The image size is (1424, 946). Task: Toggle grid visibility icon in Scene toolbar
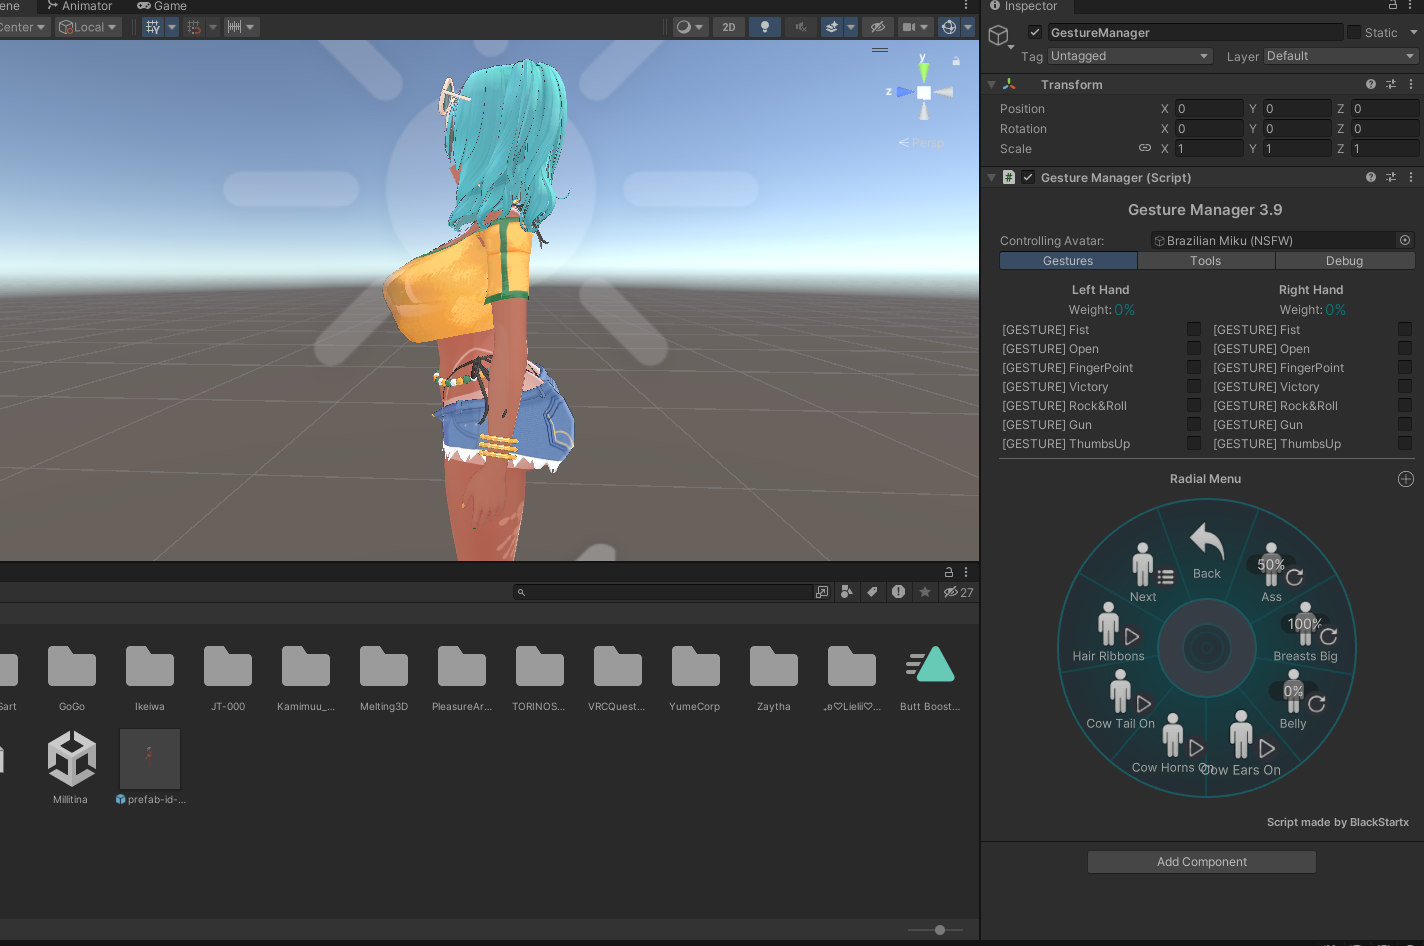tap(153, 27)
